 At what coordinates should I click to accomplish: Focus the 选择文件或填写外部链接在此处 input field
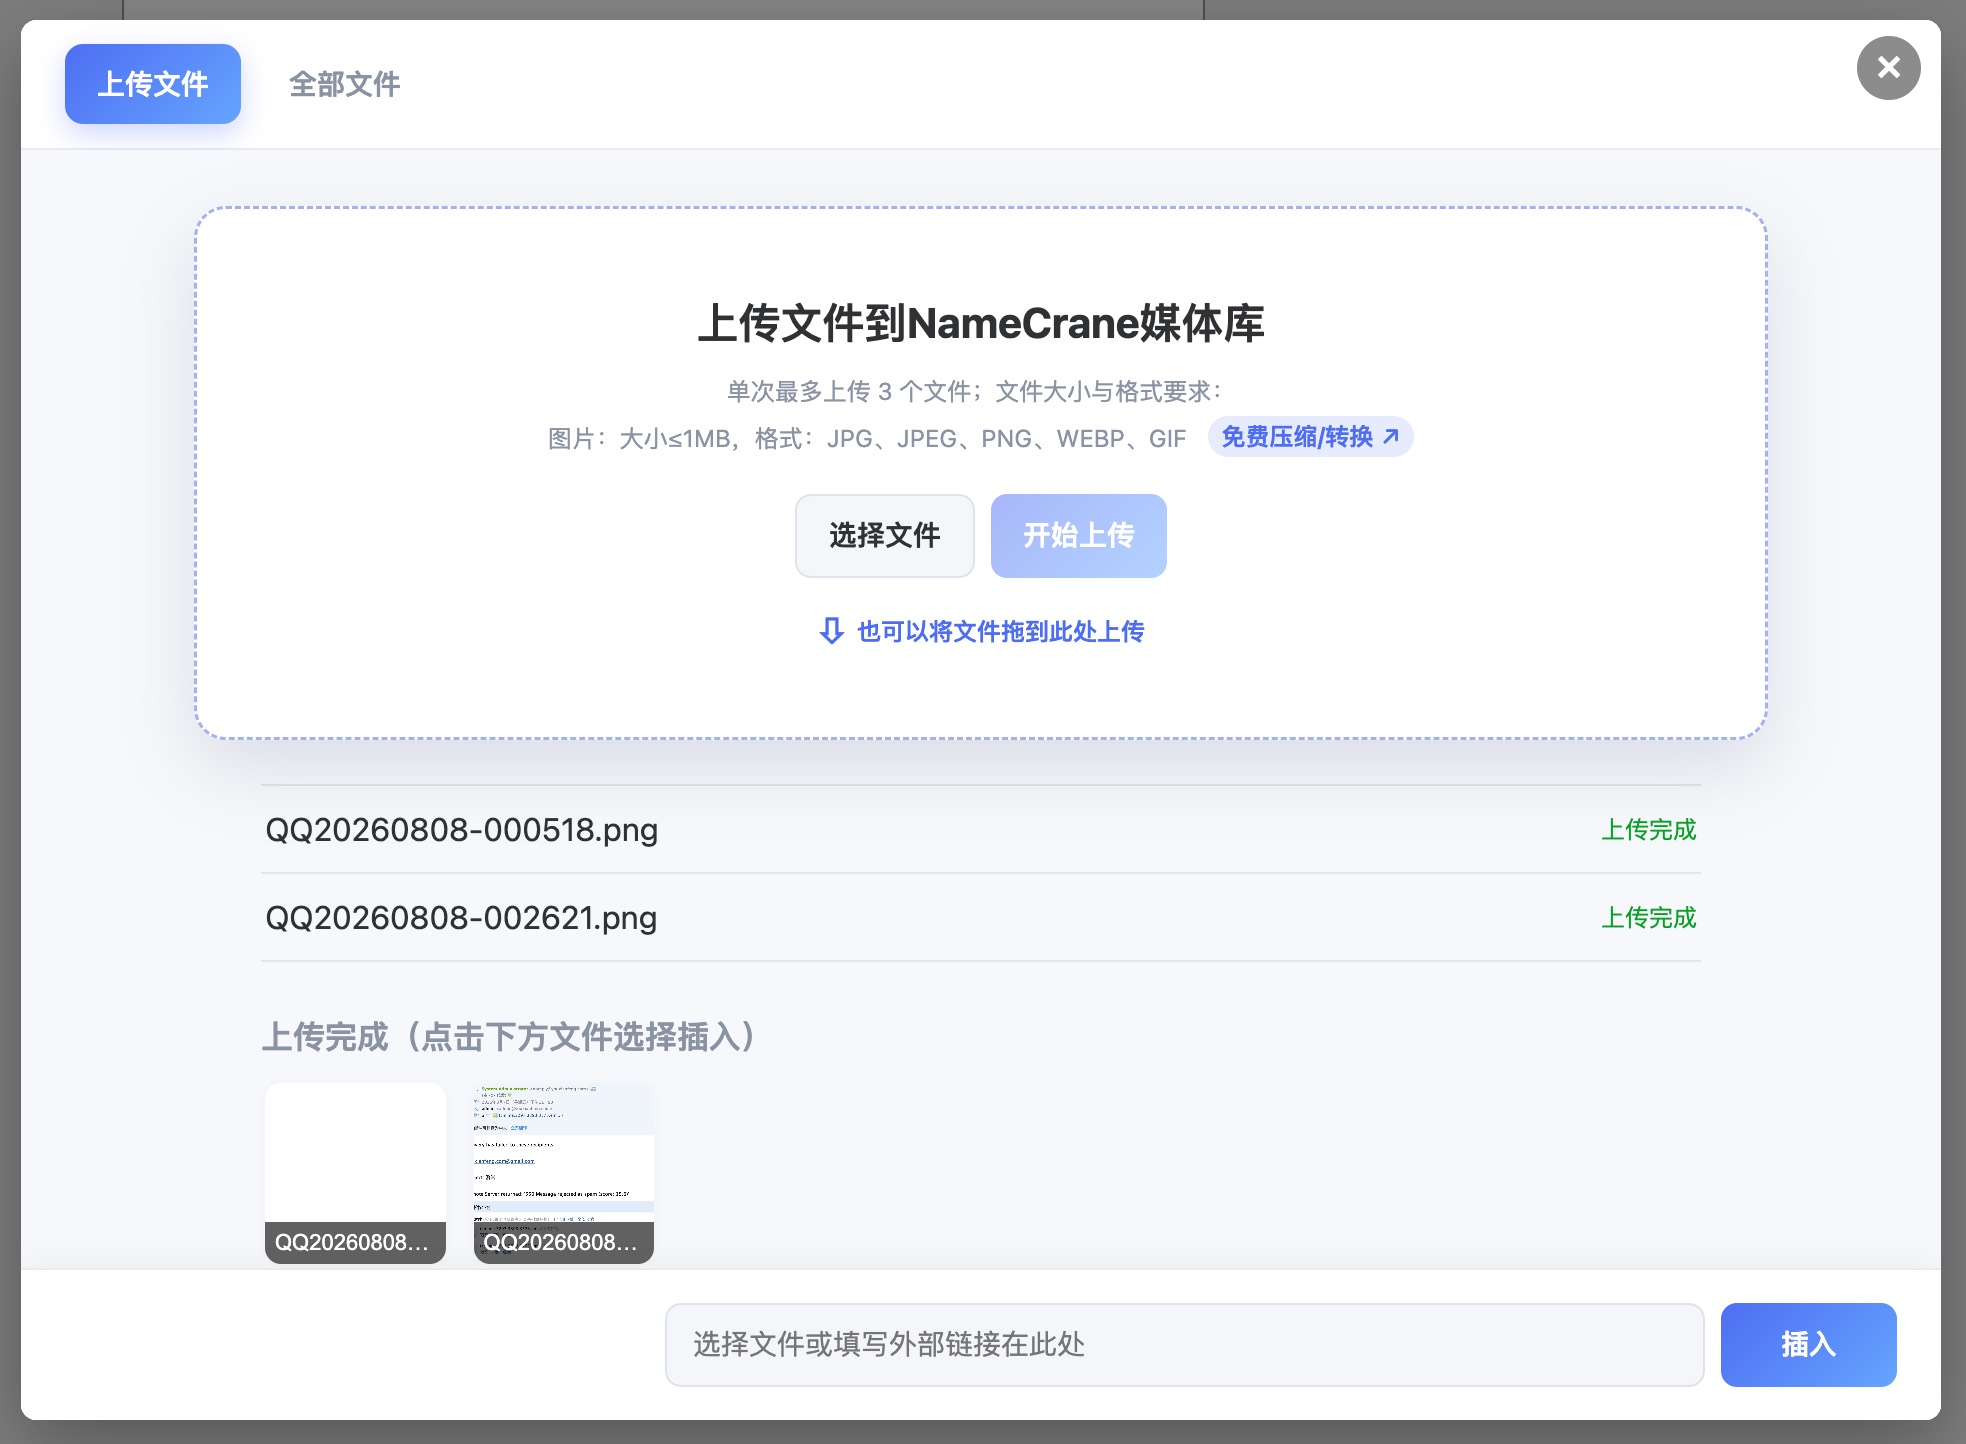[x=1185, y=1345]
